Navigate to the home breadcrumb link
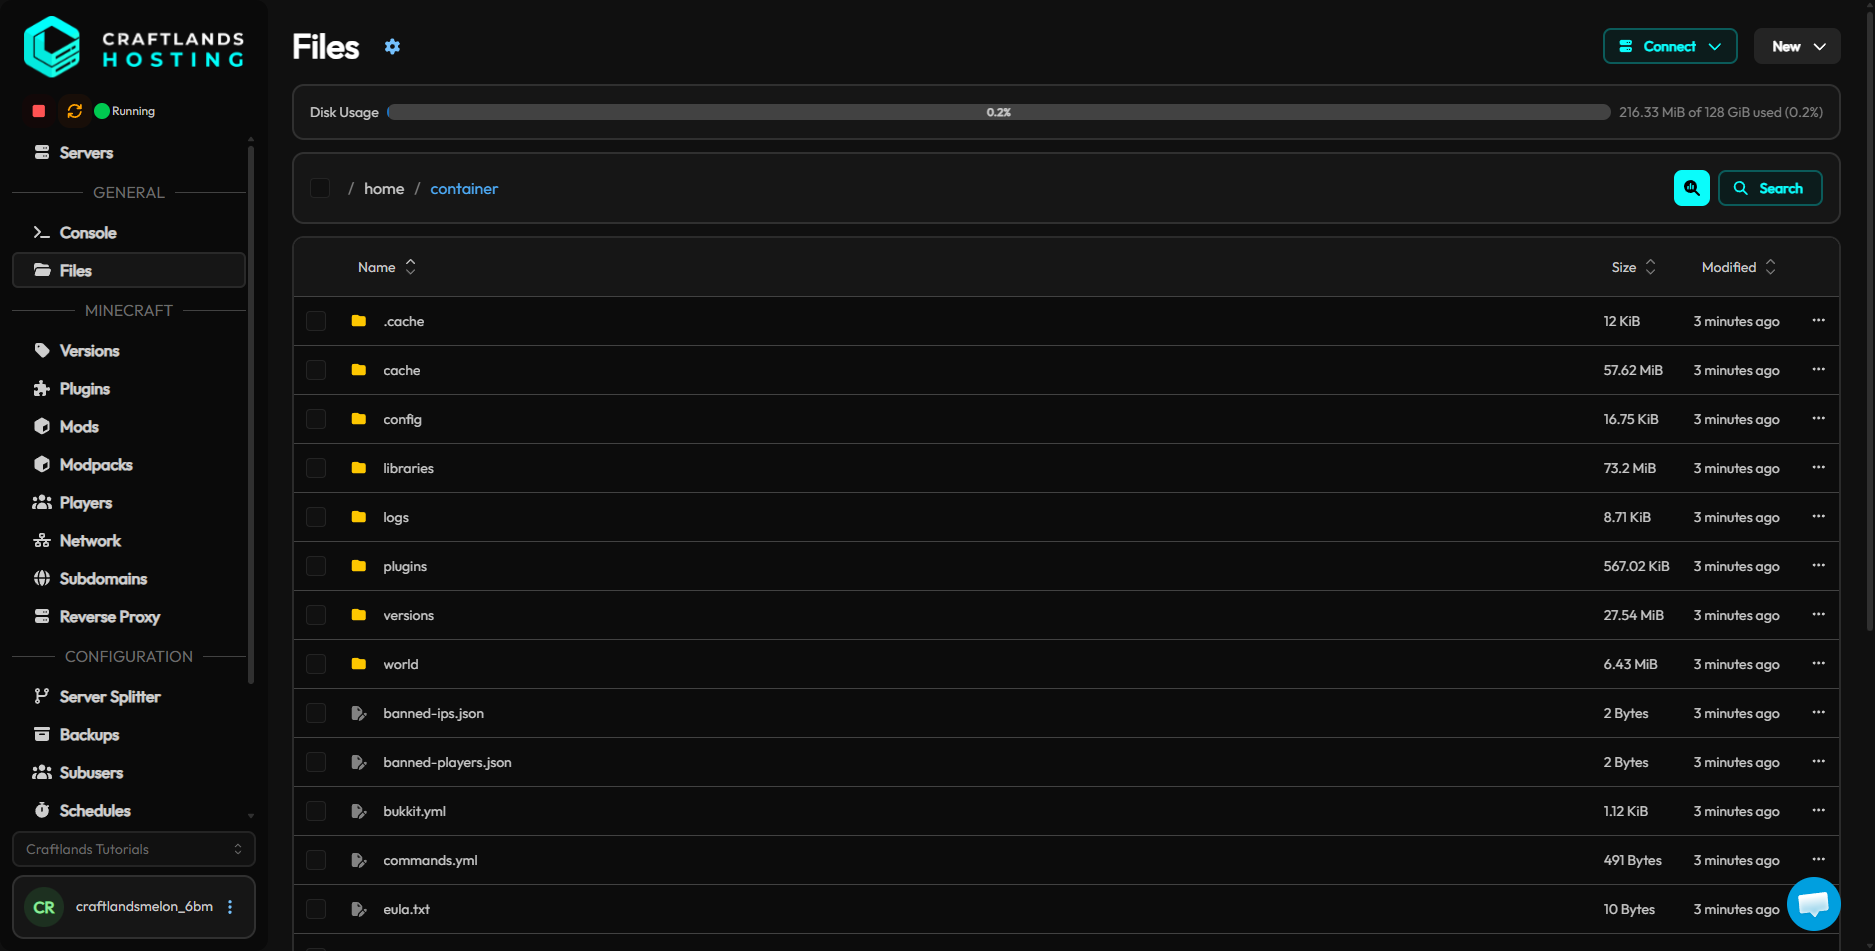The image size is (1875, 951). point(384,189)
